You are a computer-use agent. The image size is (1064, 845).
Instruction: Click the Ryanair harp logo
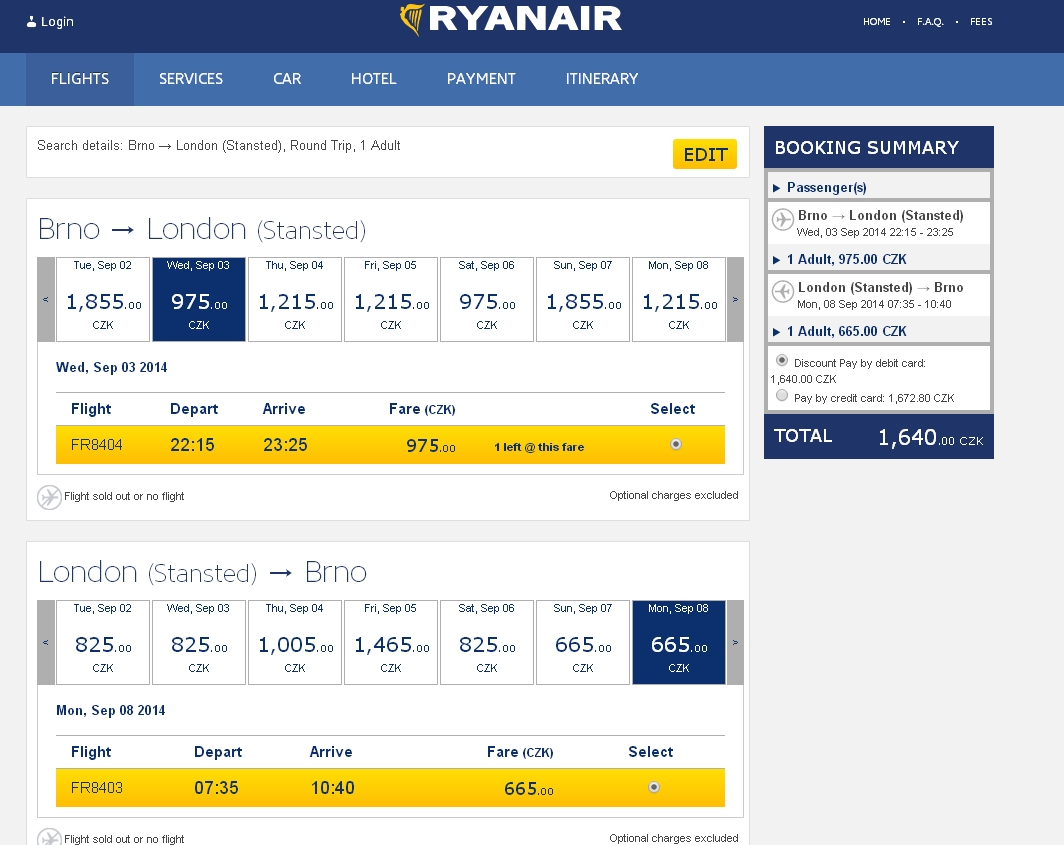412,19
